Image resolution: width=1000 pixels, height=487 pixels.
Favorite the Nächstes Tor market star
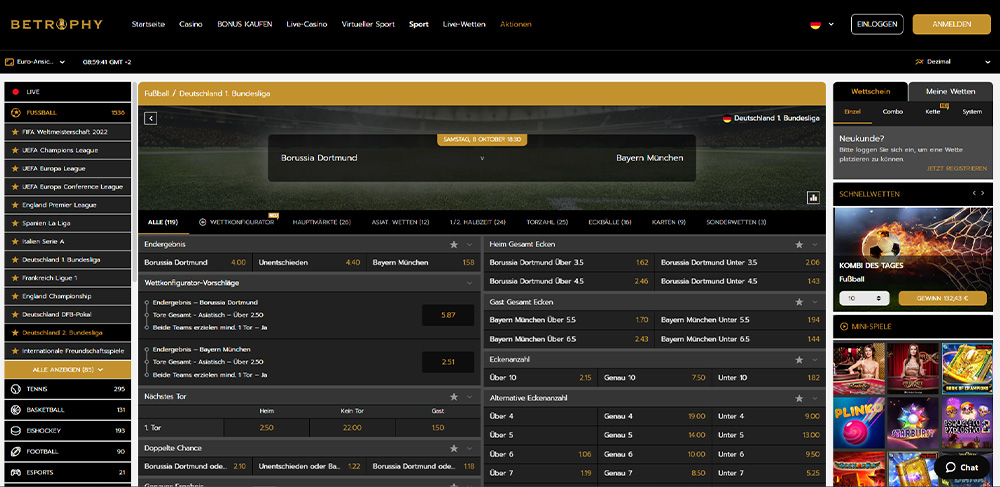(x=454, y=396)
